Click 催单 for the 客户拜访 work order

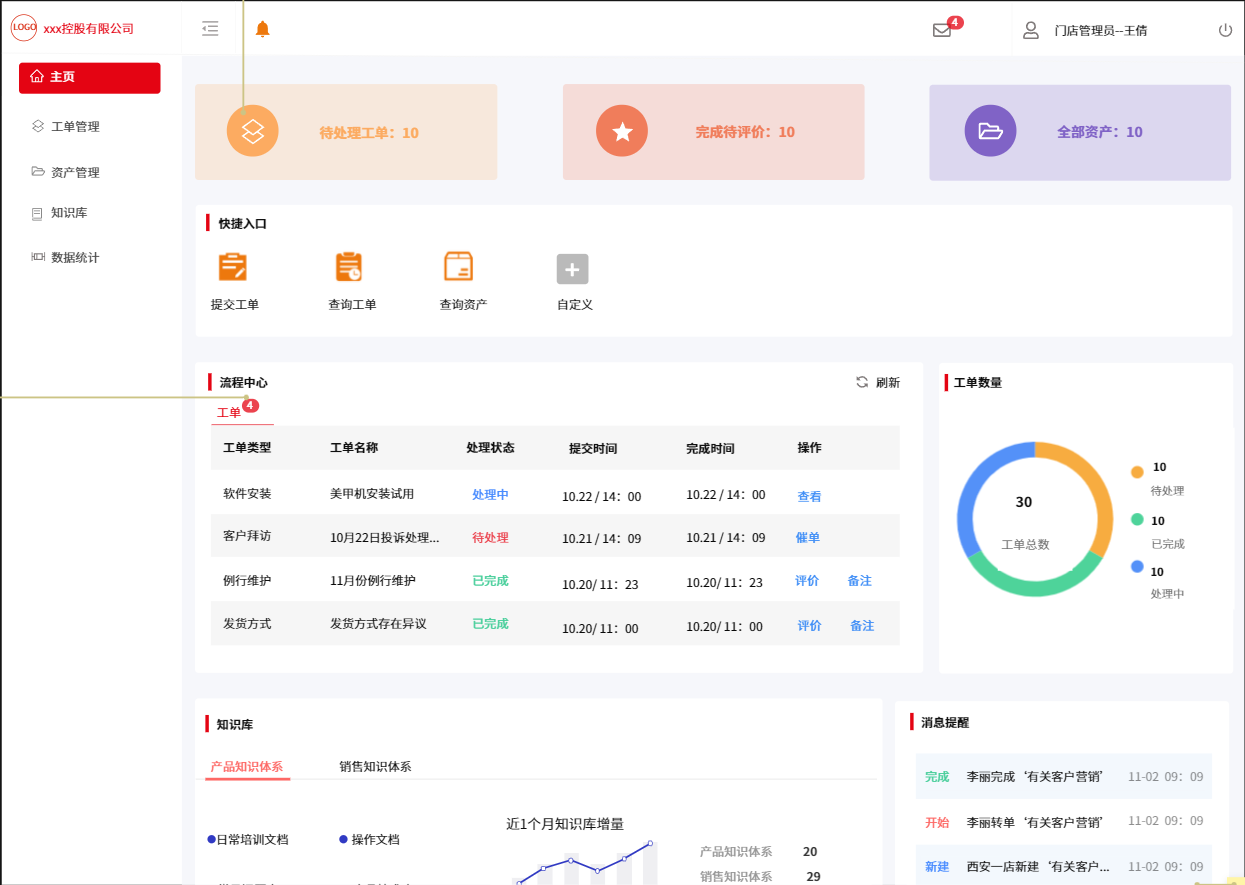pos(808,537)
